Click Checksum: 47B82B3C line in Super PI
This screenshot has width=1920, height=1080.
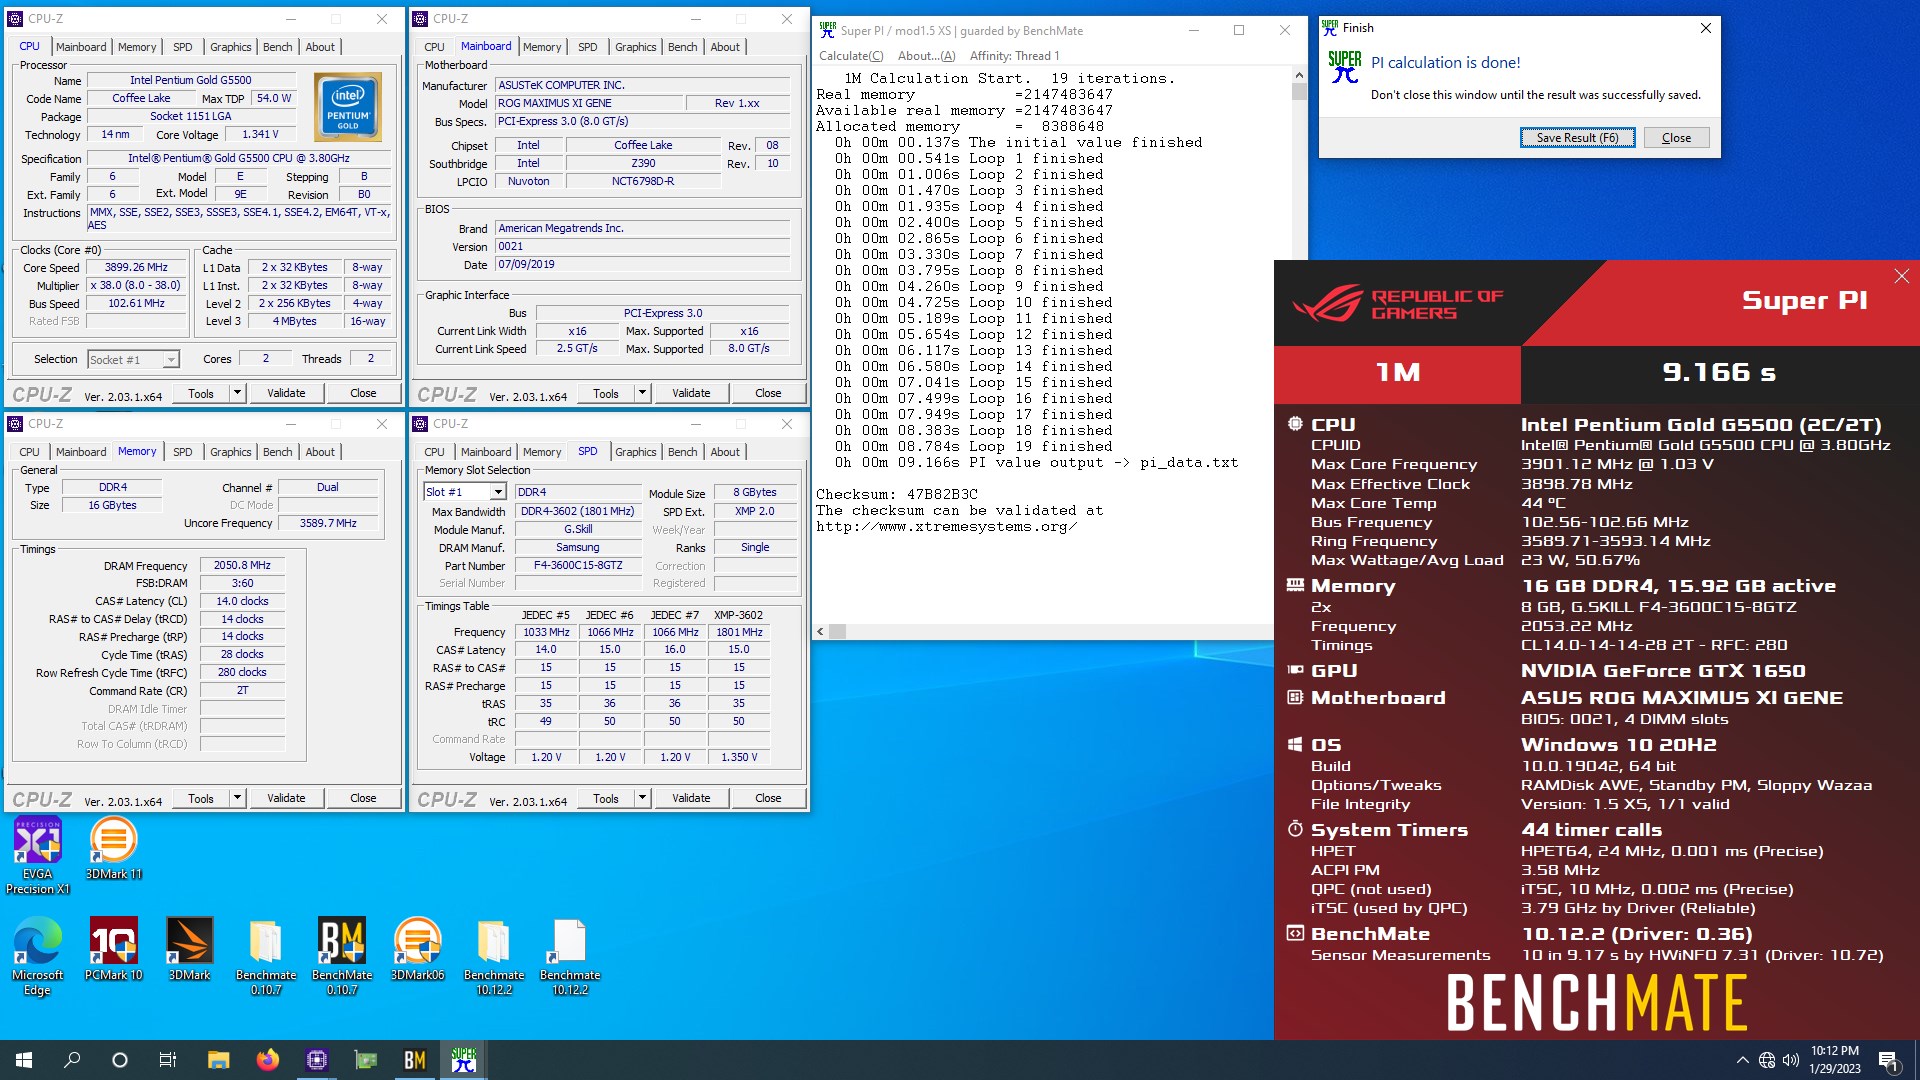click(897, 494)
